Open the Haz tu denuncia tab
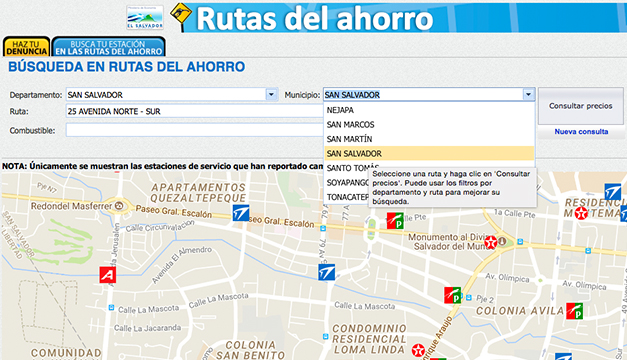Screen dimensions: 627x360 coord(26,47)
